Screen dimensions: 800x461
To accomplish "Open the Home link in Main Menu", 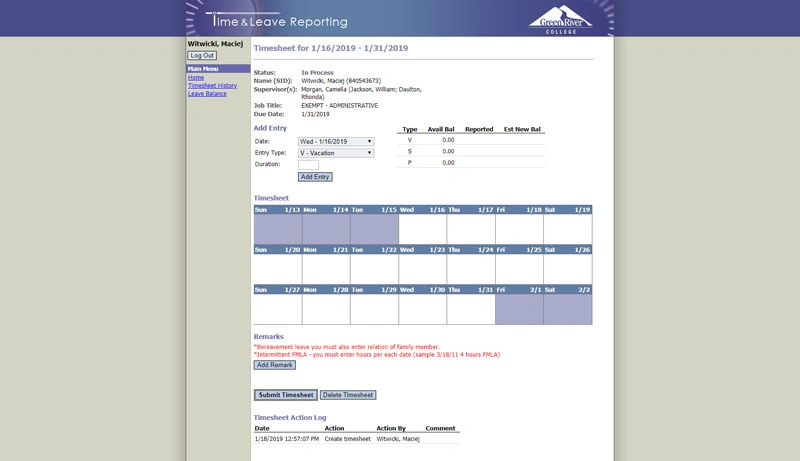I will 196,78.
